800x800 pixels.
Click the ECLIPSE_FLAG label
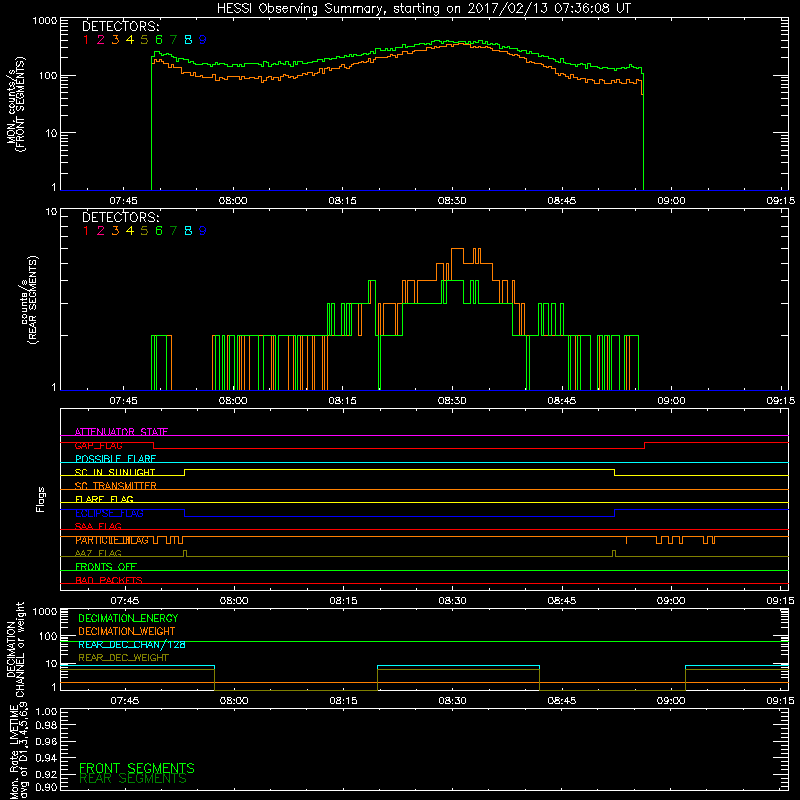coord(109,513)
